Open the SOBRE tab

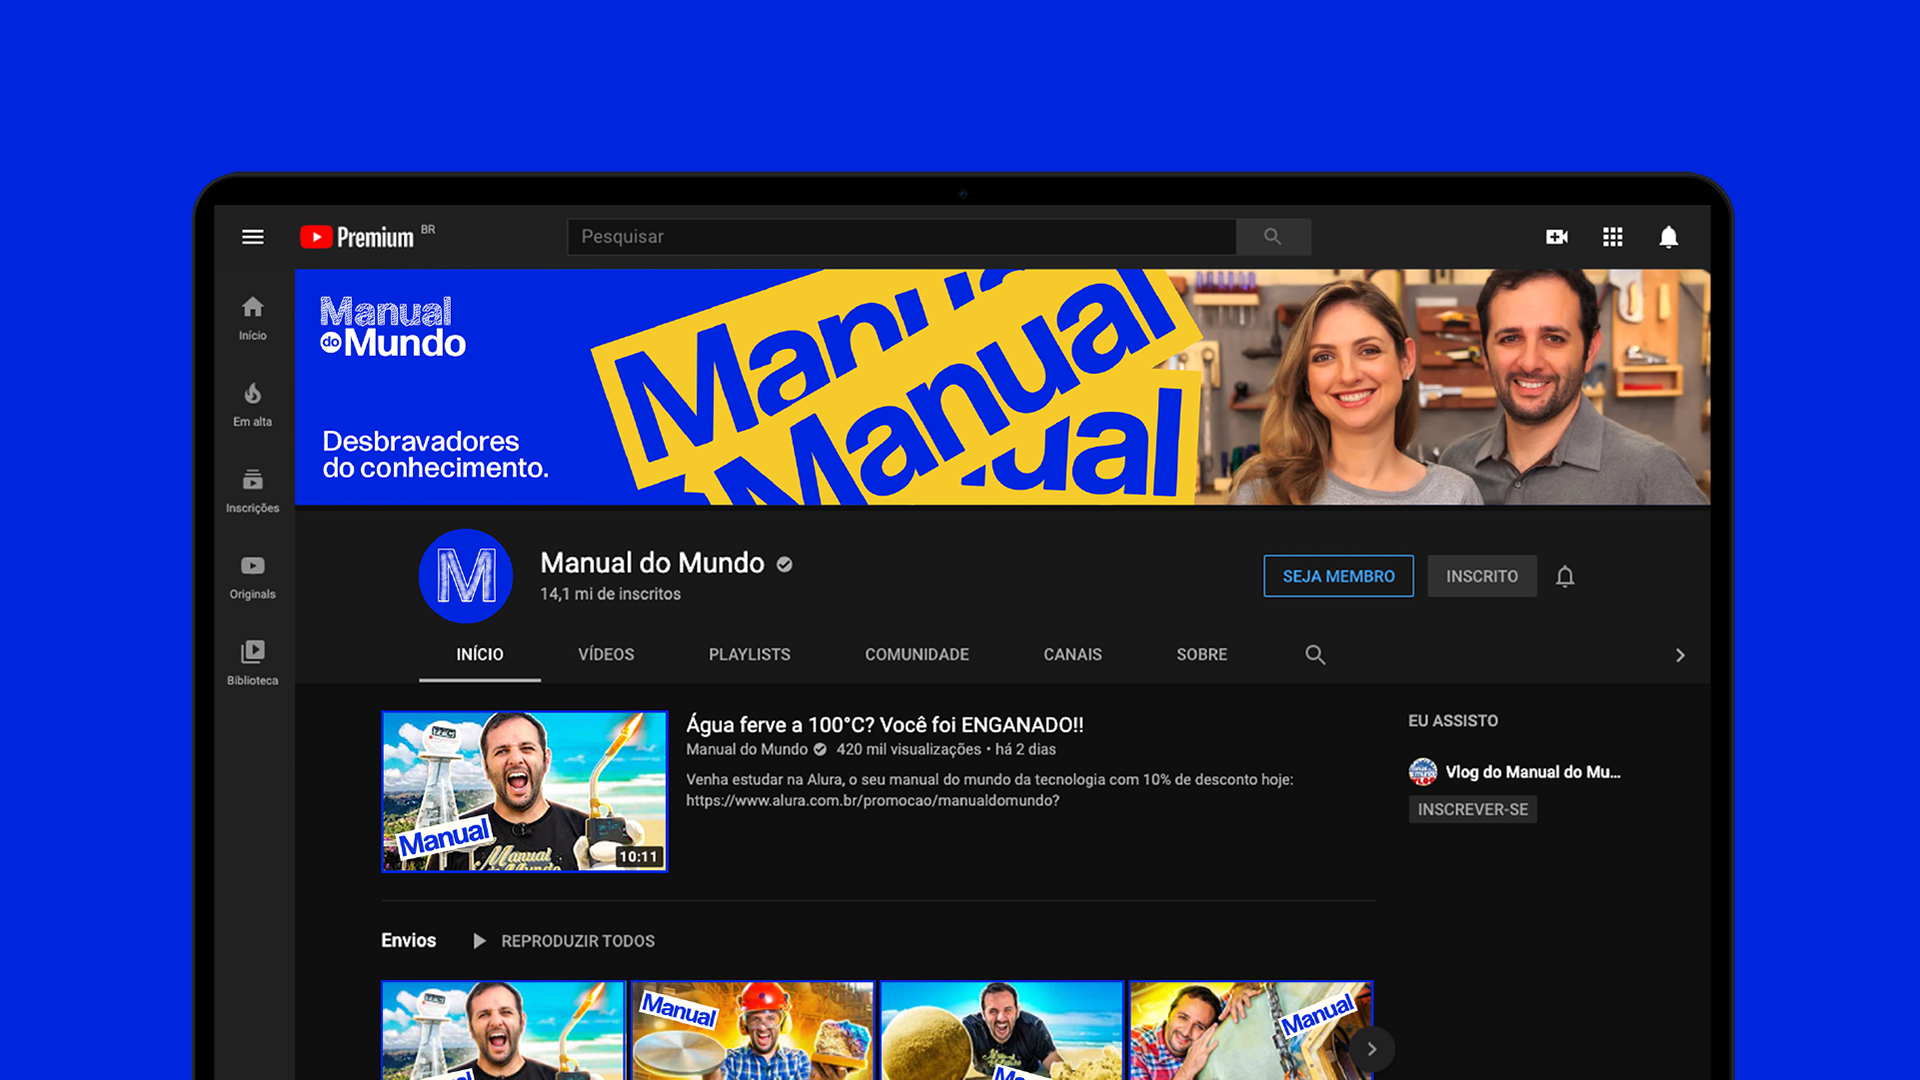pyautogui.click(x=1202, y=654)
